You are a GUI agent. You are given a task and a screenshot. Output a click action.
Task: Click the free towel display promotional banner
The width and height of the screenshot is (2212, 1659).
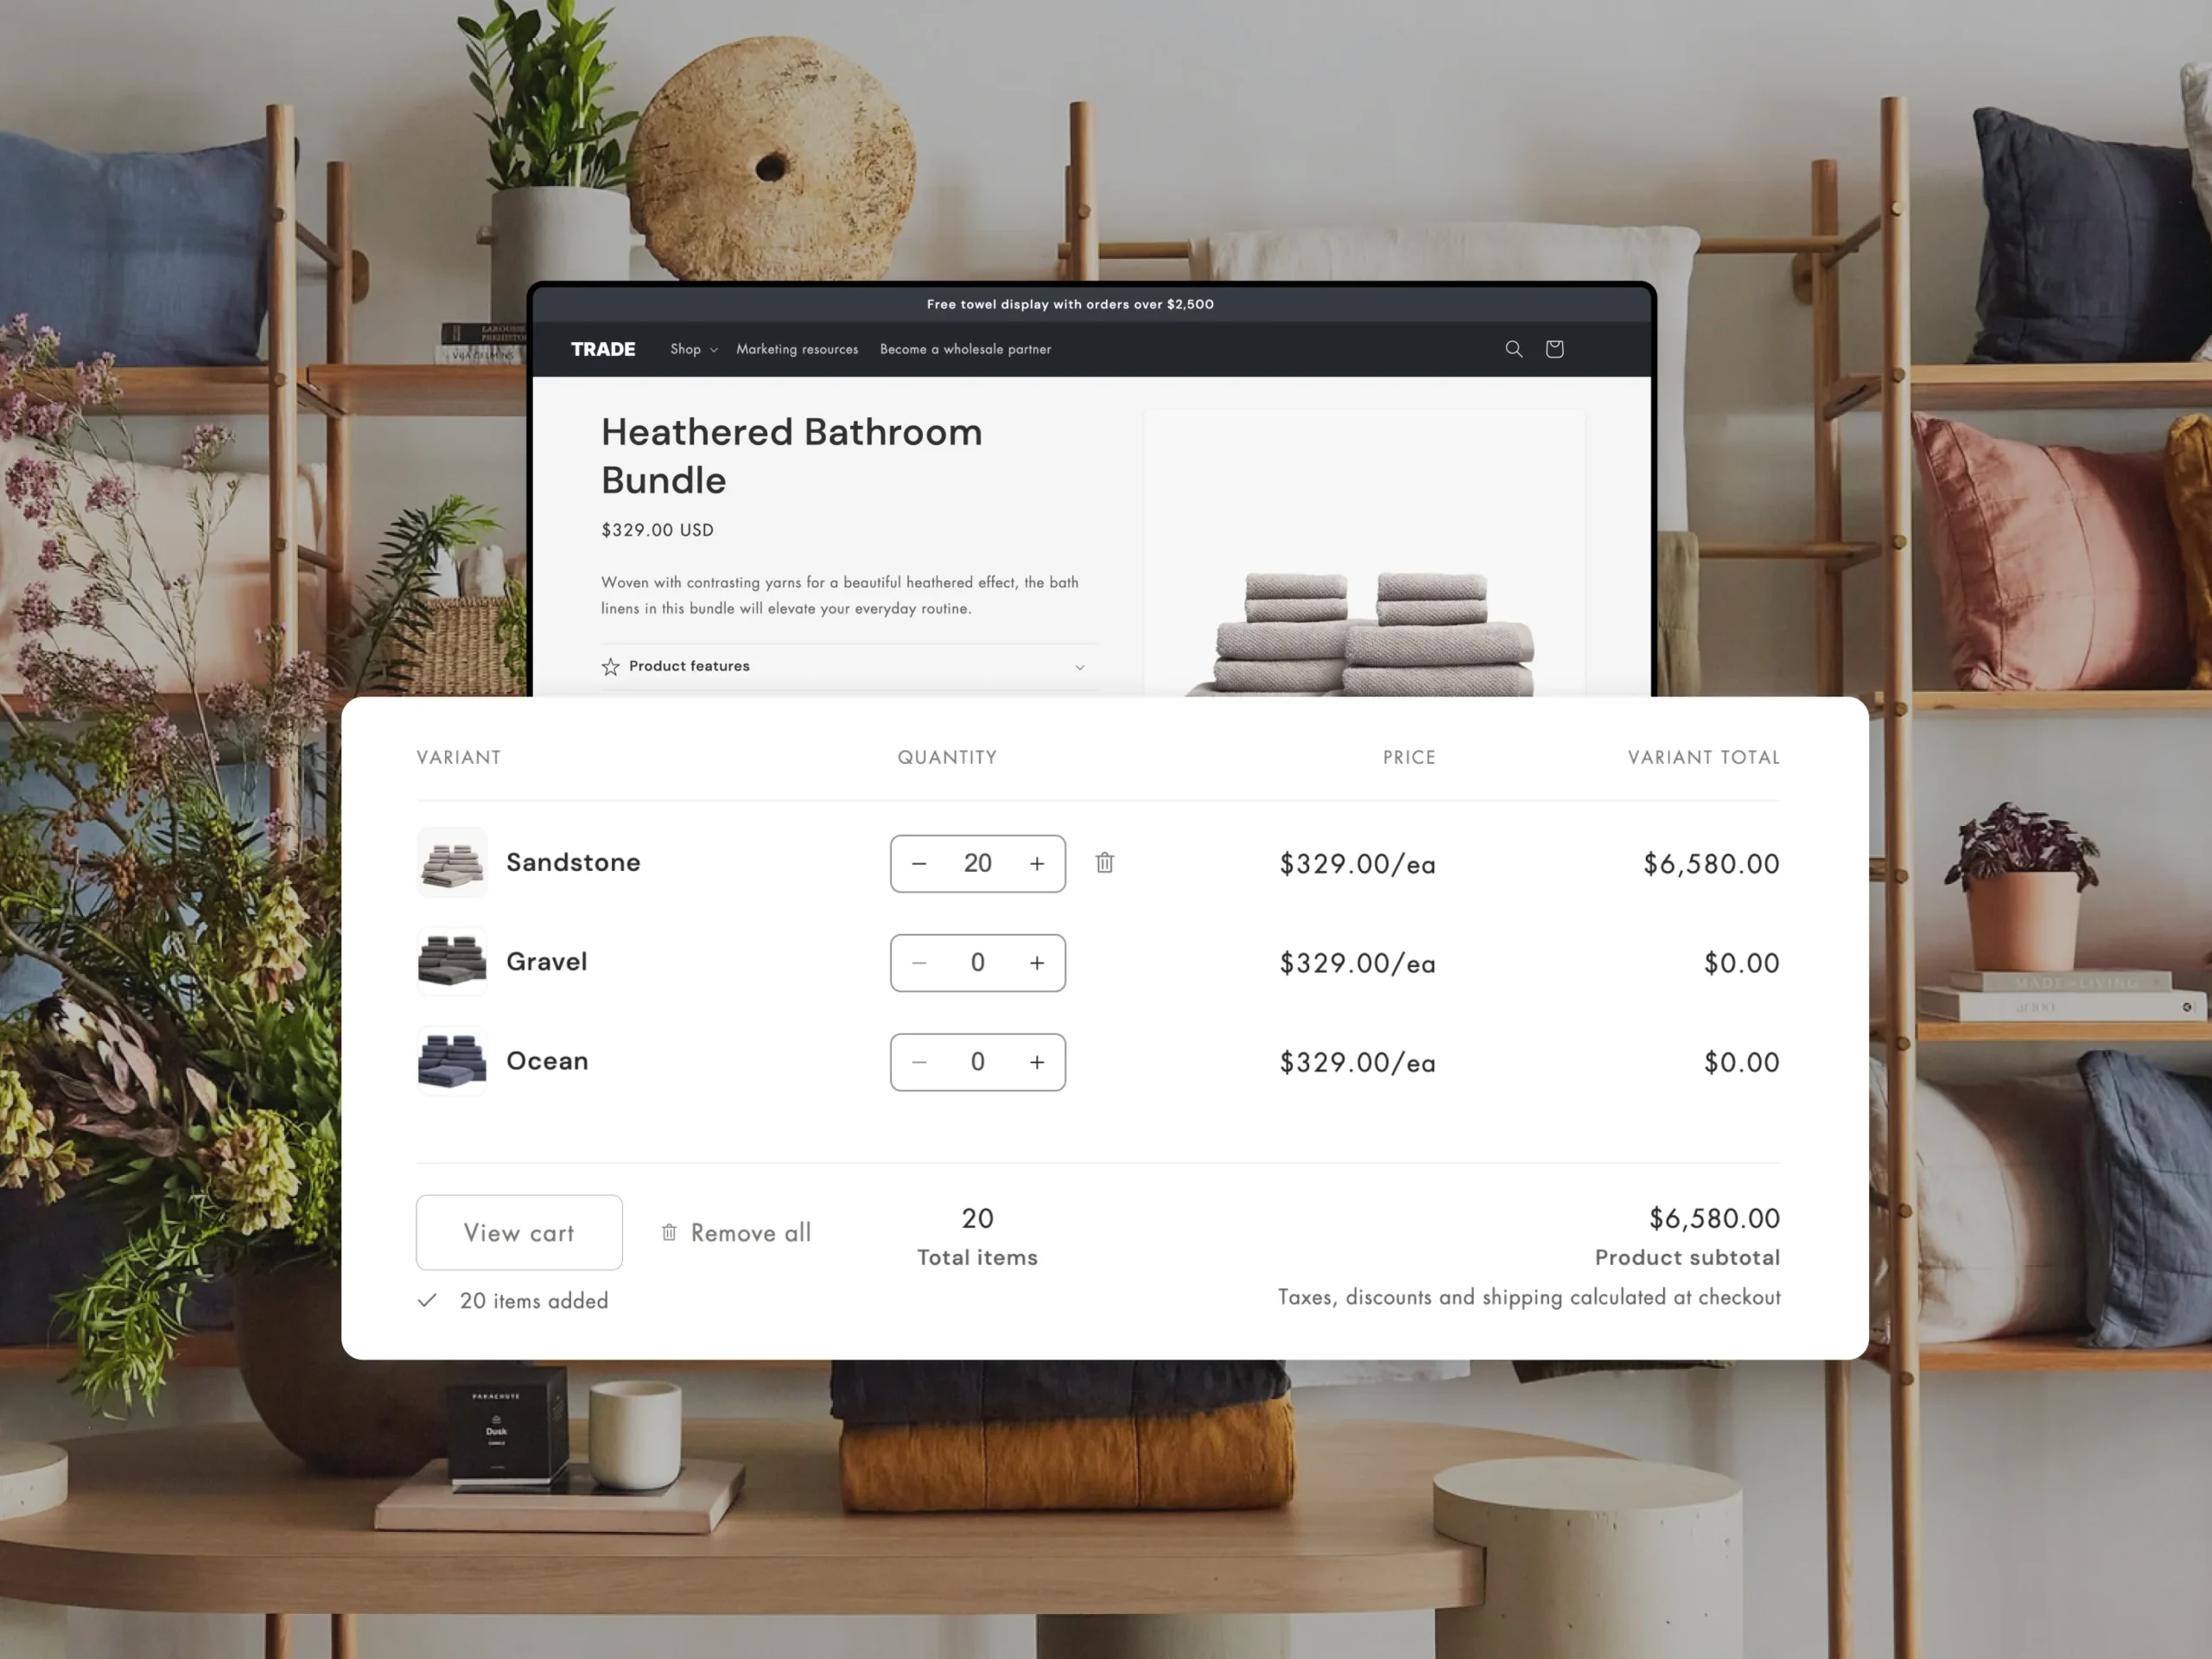tap(1070, 303)
